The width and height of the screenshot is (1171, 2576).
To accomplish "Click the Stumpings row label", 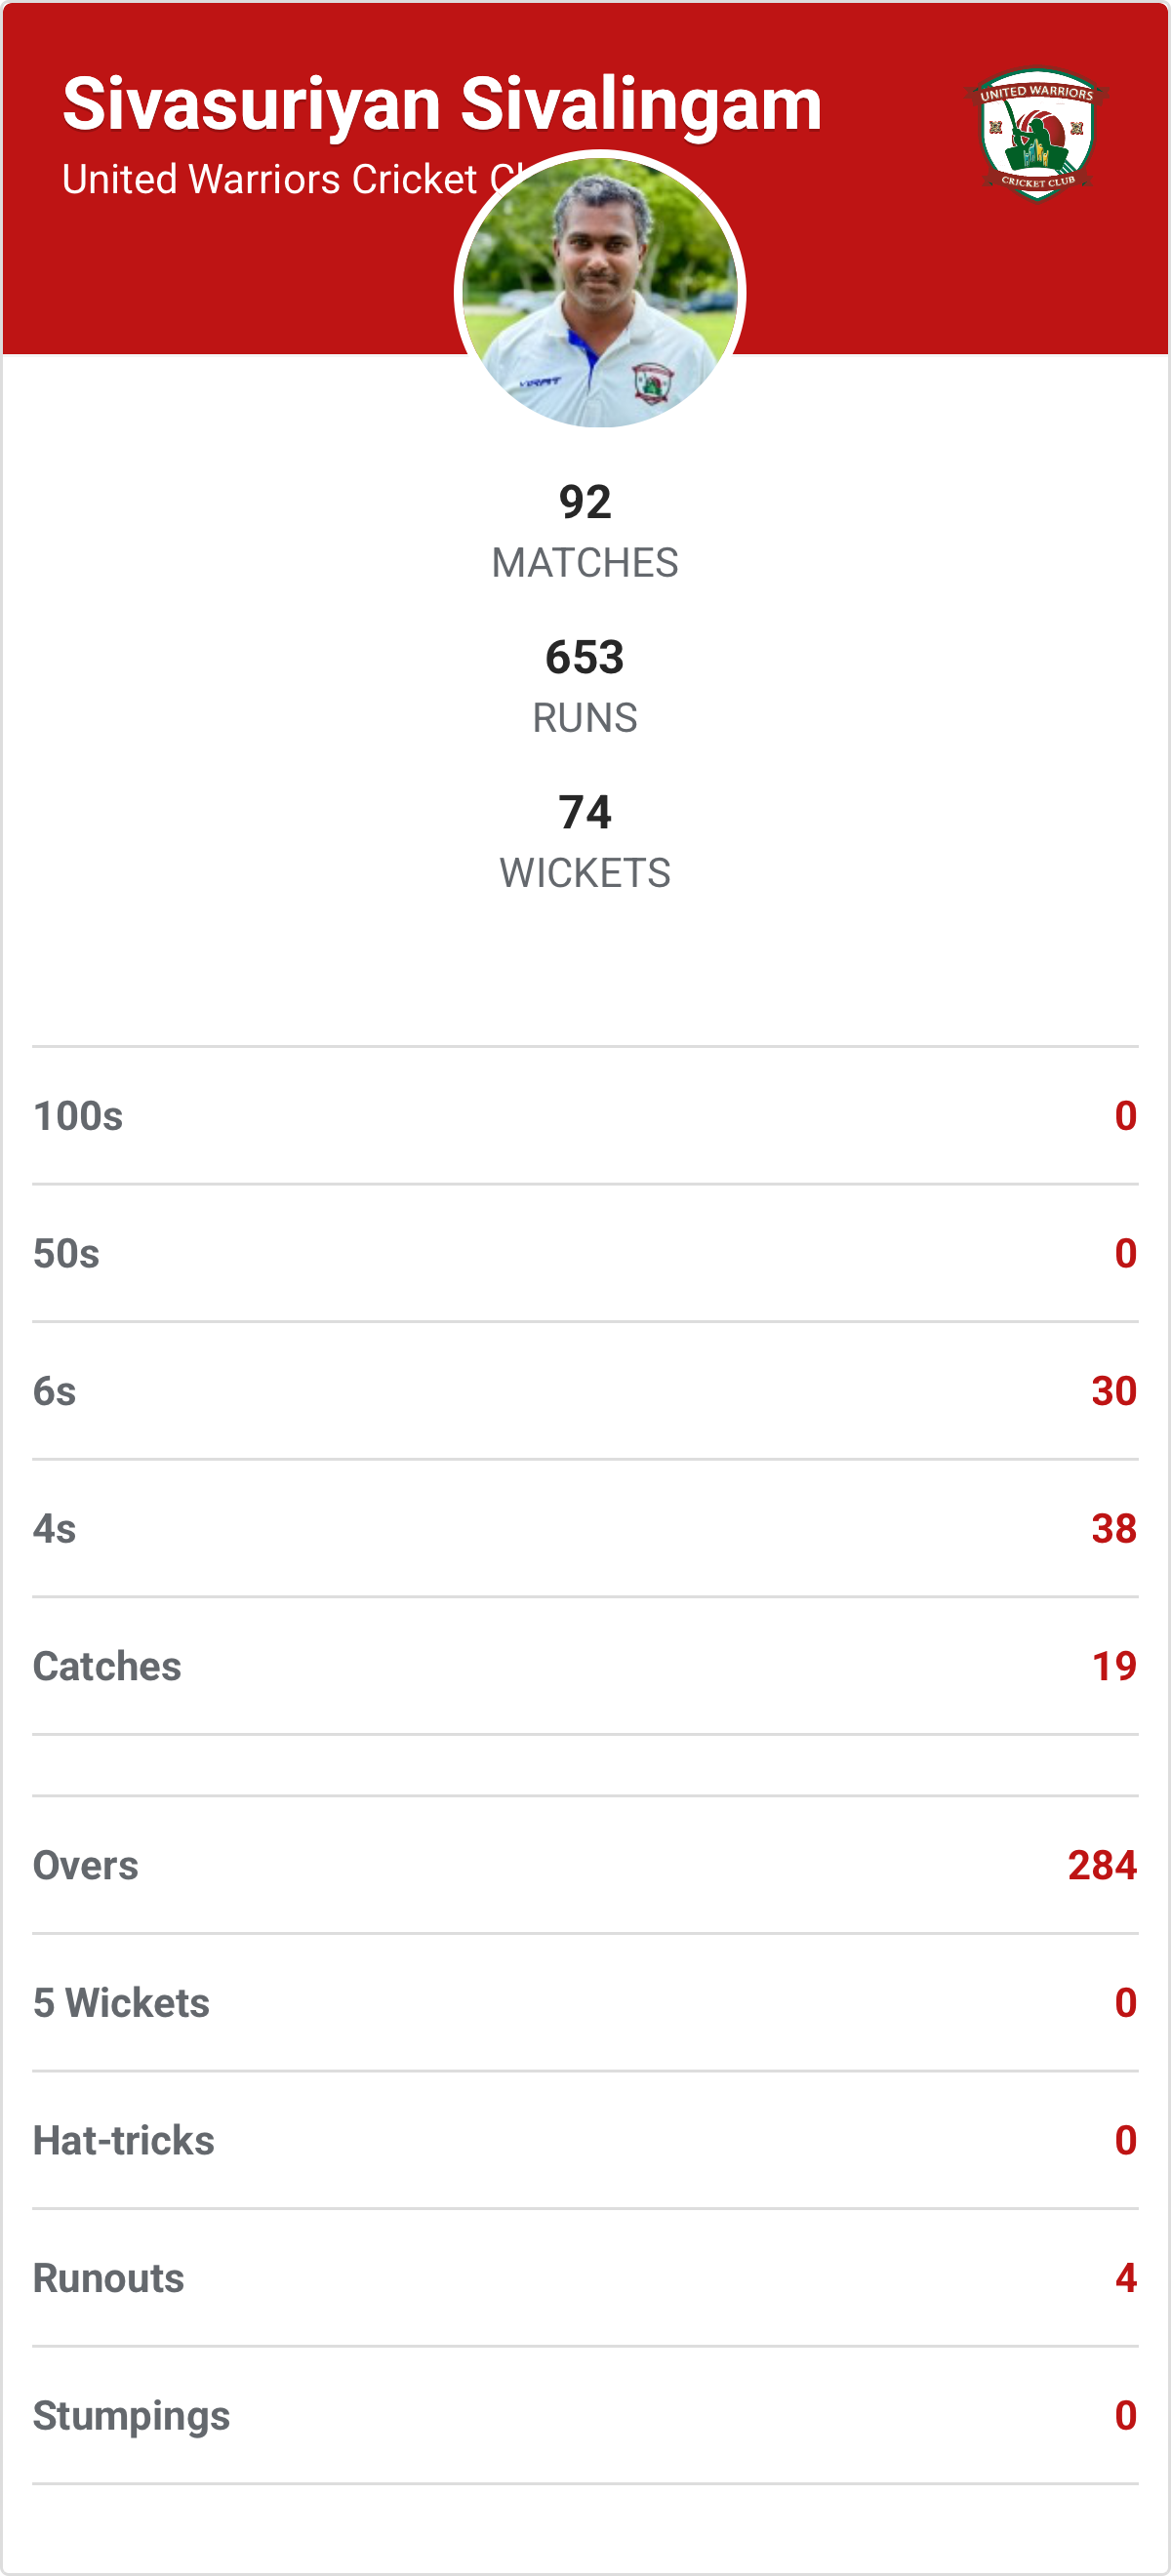I will [132, 2416].
